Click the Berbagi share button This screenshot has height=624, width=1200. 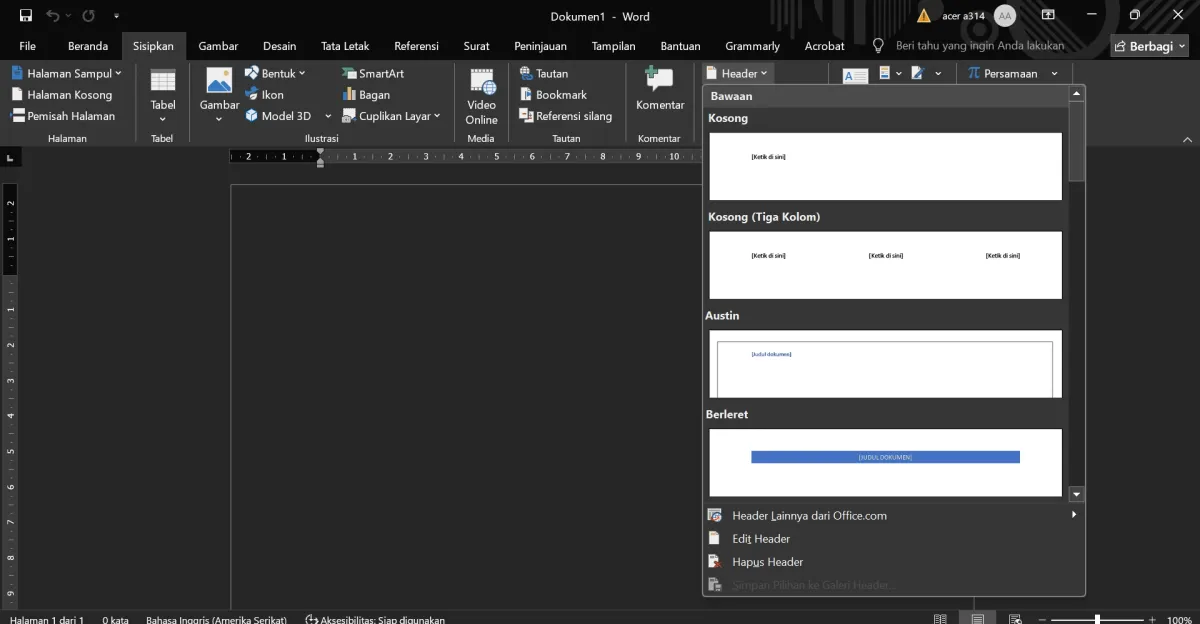coord(1149,46)
